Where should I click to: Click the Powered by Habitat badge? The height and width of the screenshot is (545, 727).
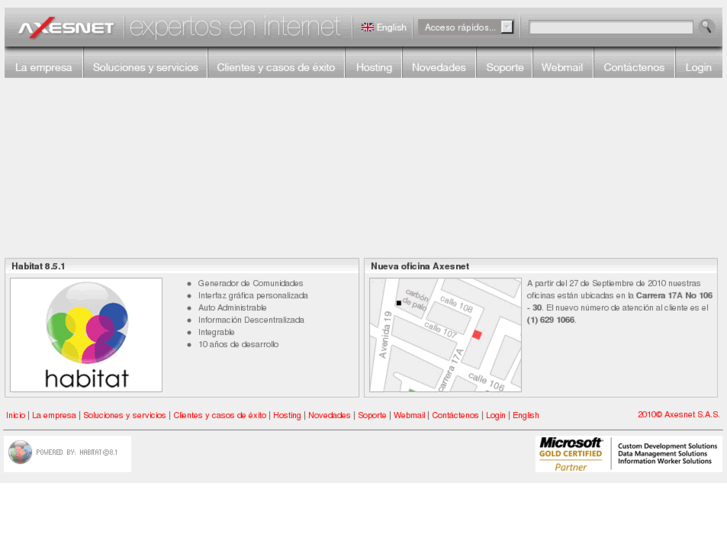click(68, 453)
